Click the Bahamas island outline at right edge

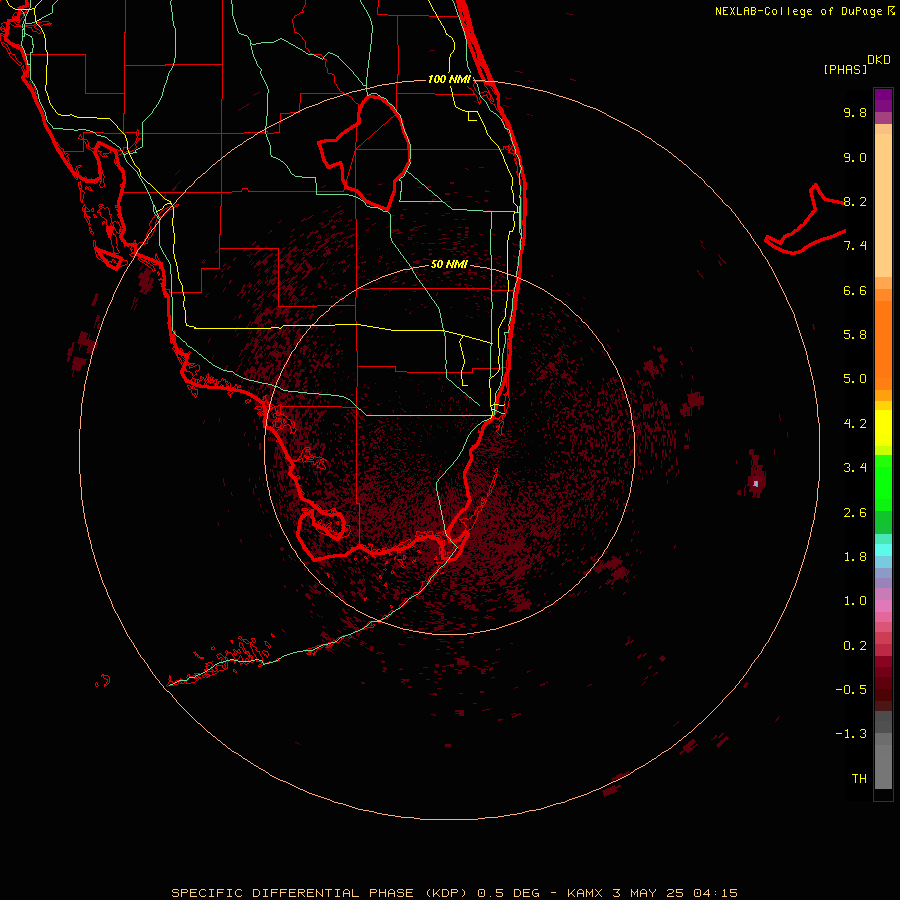[x=805, y=219]
